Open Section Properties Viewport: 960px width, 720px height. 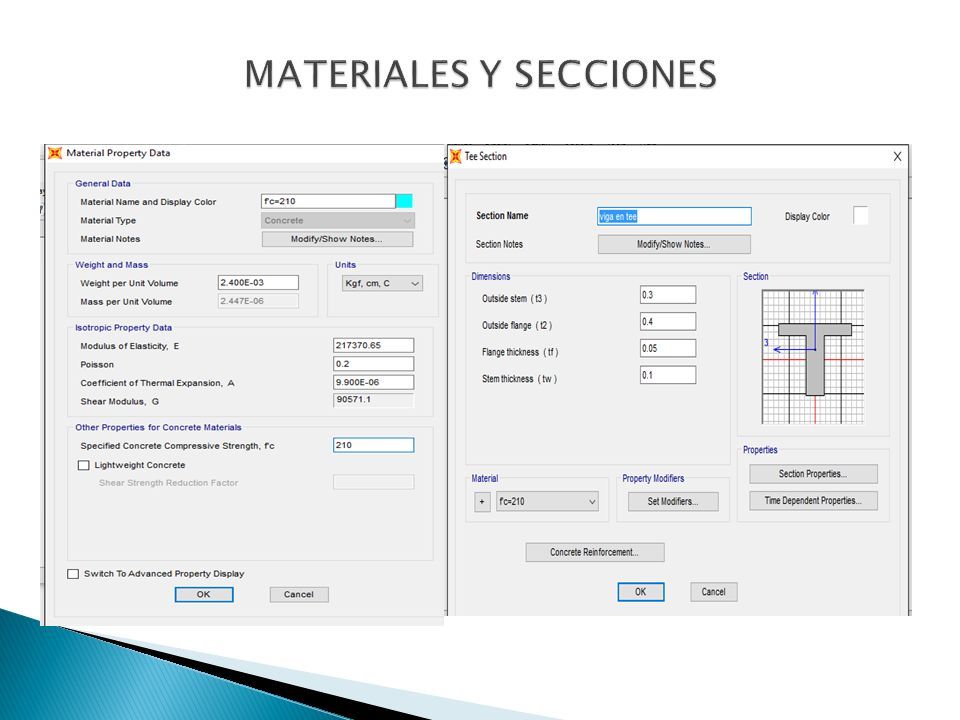tap(813, 474)
